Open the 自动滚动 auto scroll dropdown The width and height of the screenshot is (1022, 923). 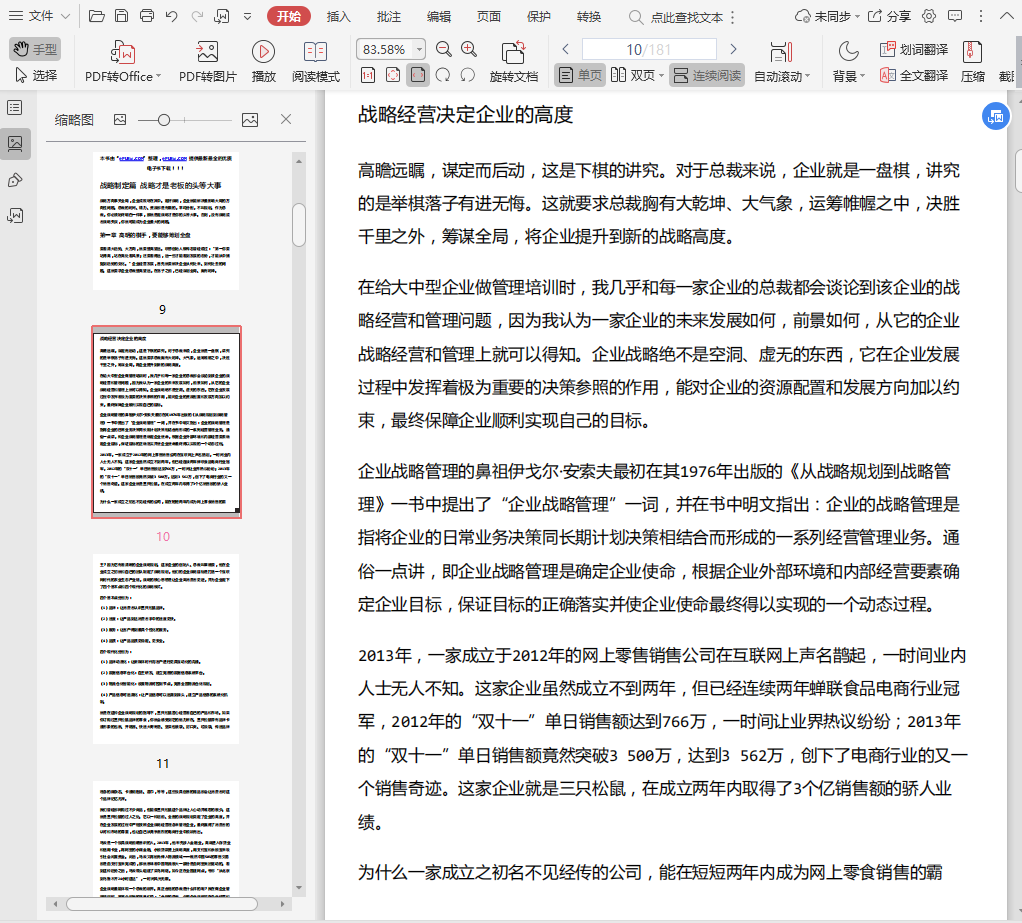tap(781, 62)
